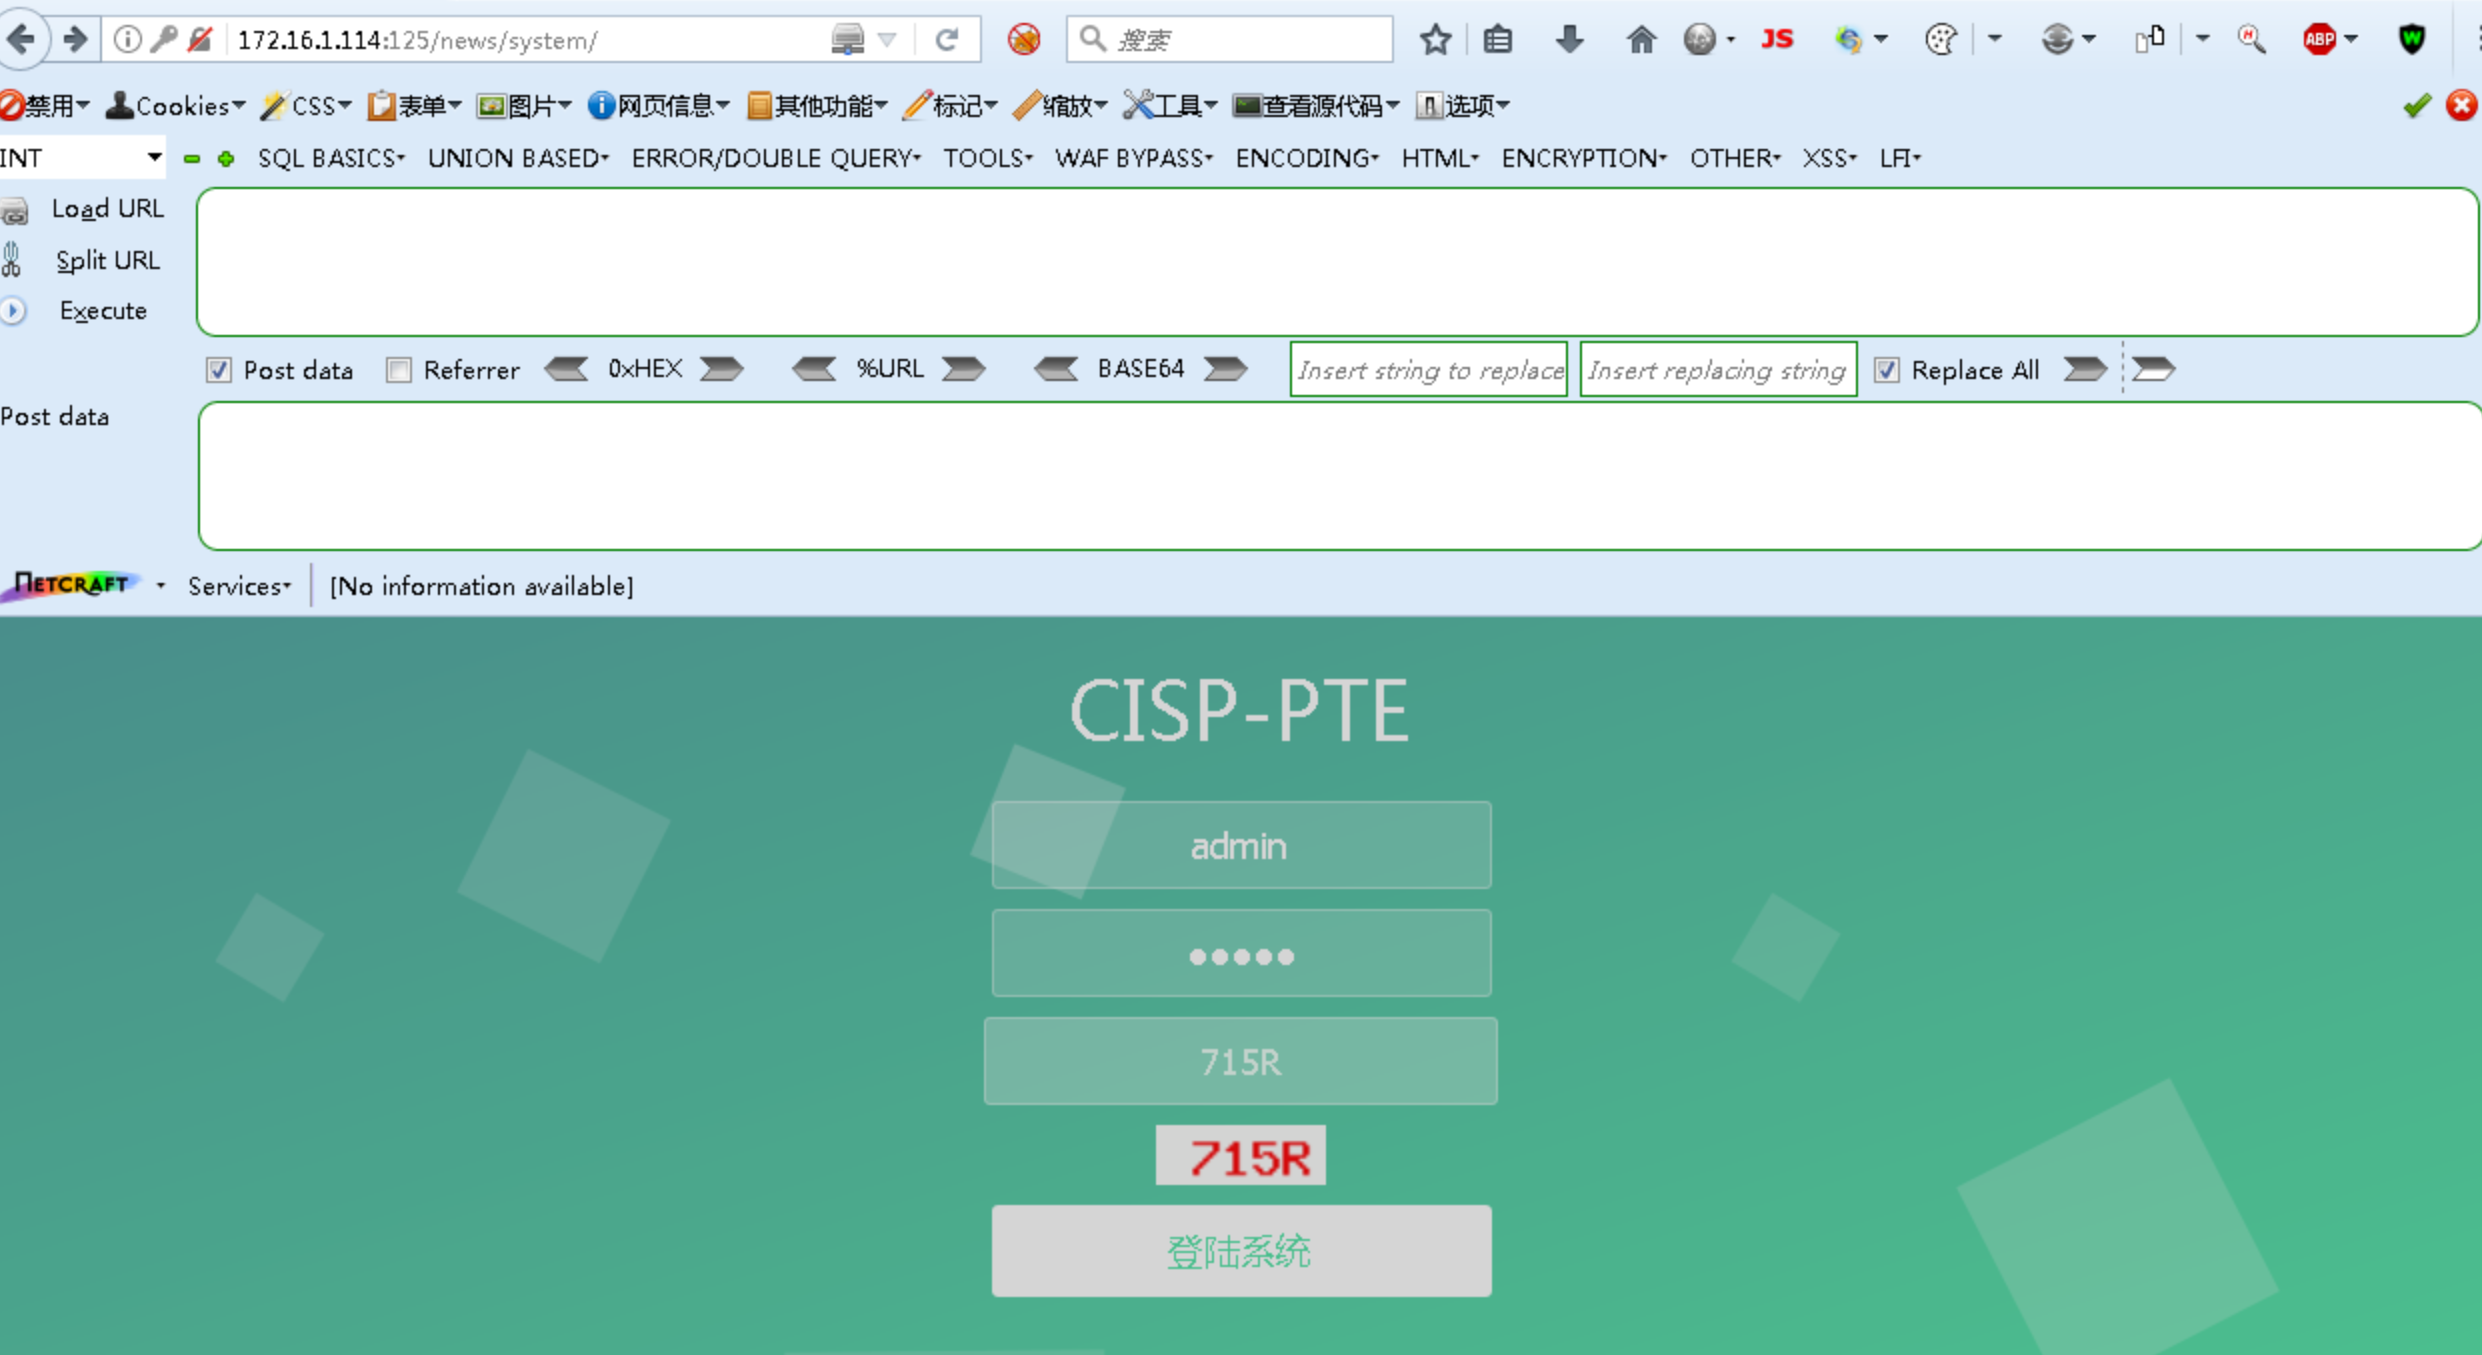Click the 登陆系统 login button
2482x1355 pixels.
(x=1240, y=1251)
